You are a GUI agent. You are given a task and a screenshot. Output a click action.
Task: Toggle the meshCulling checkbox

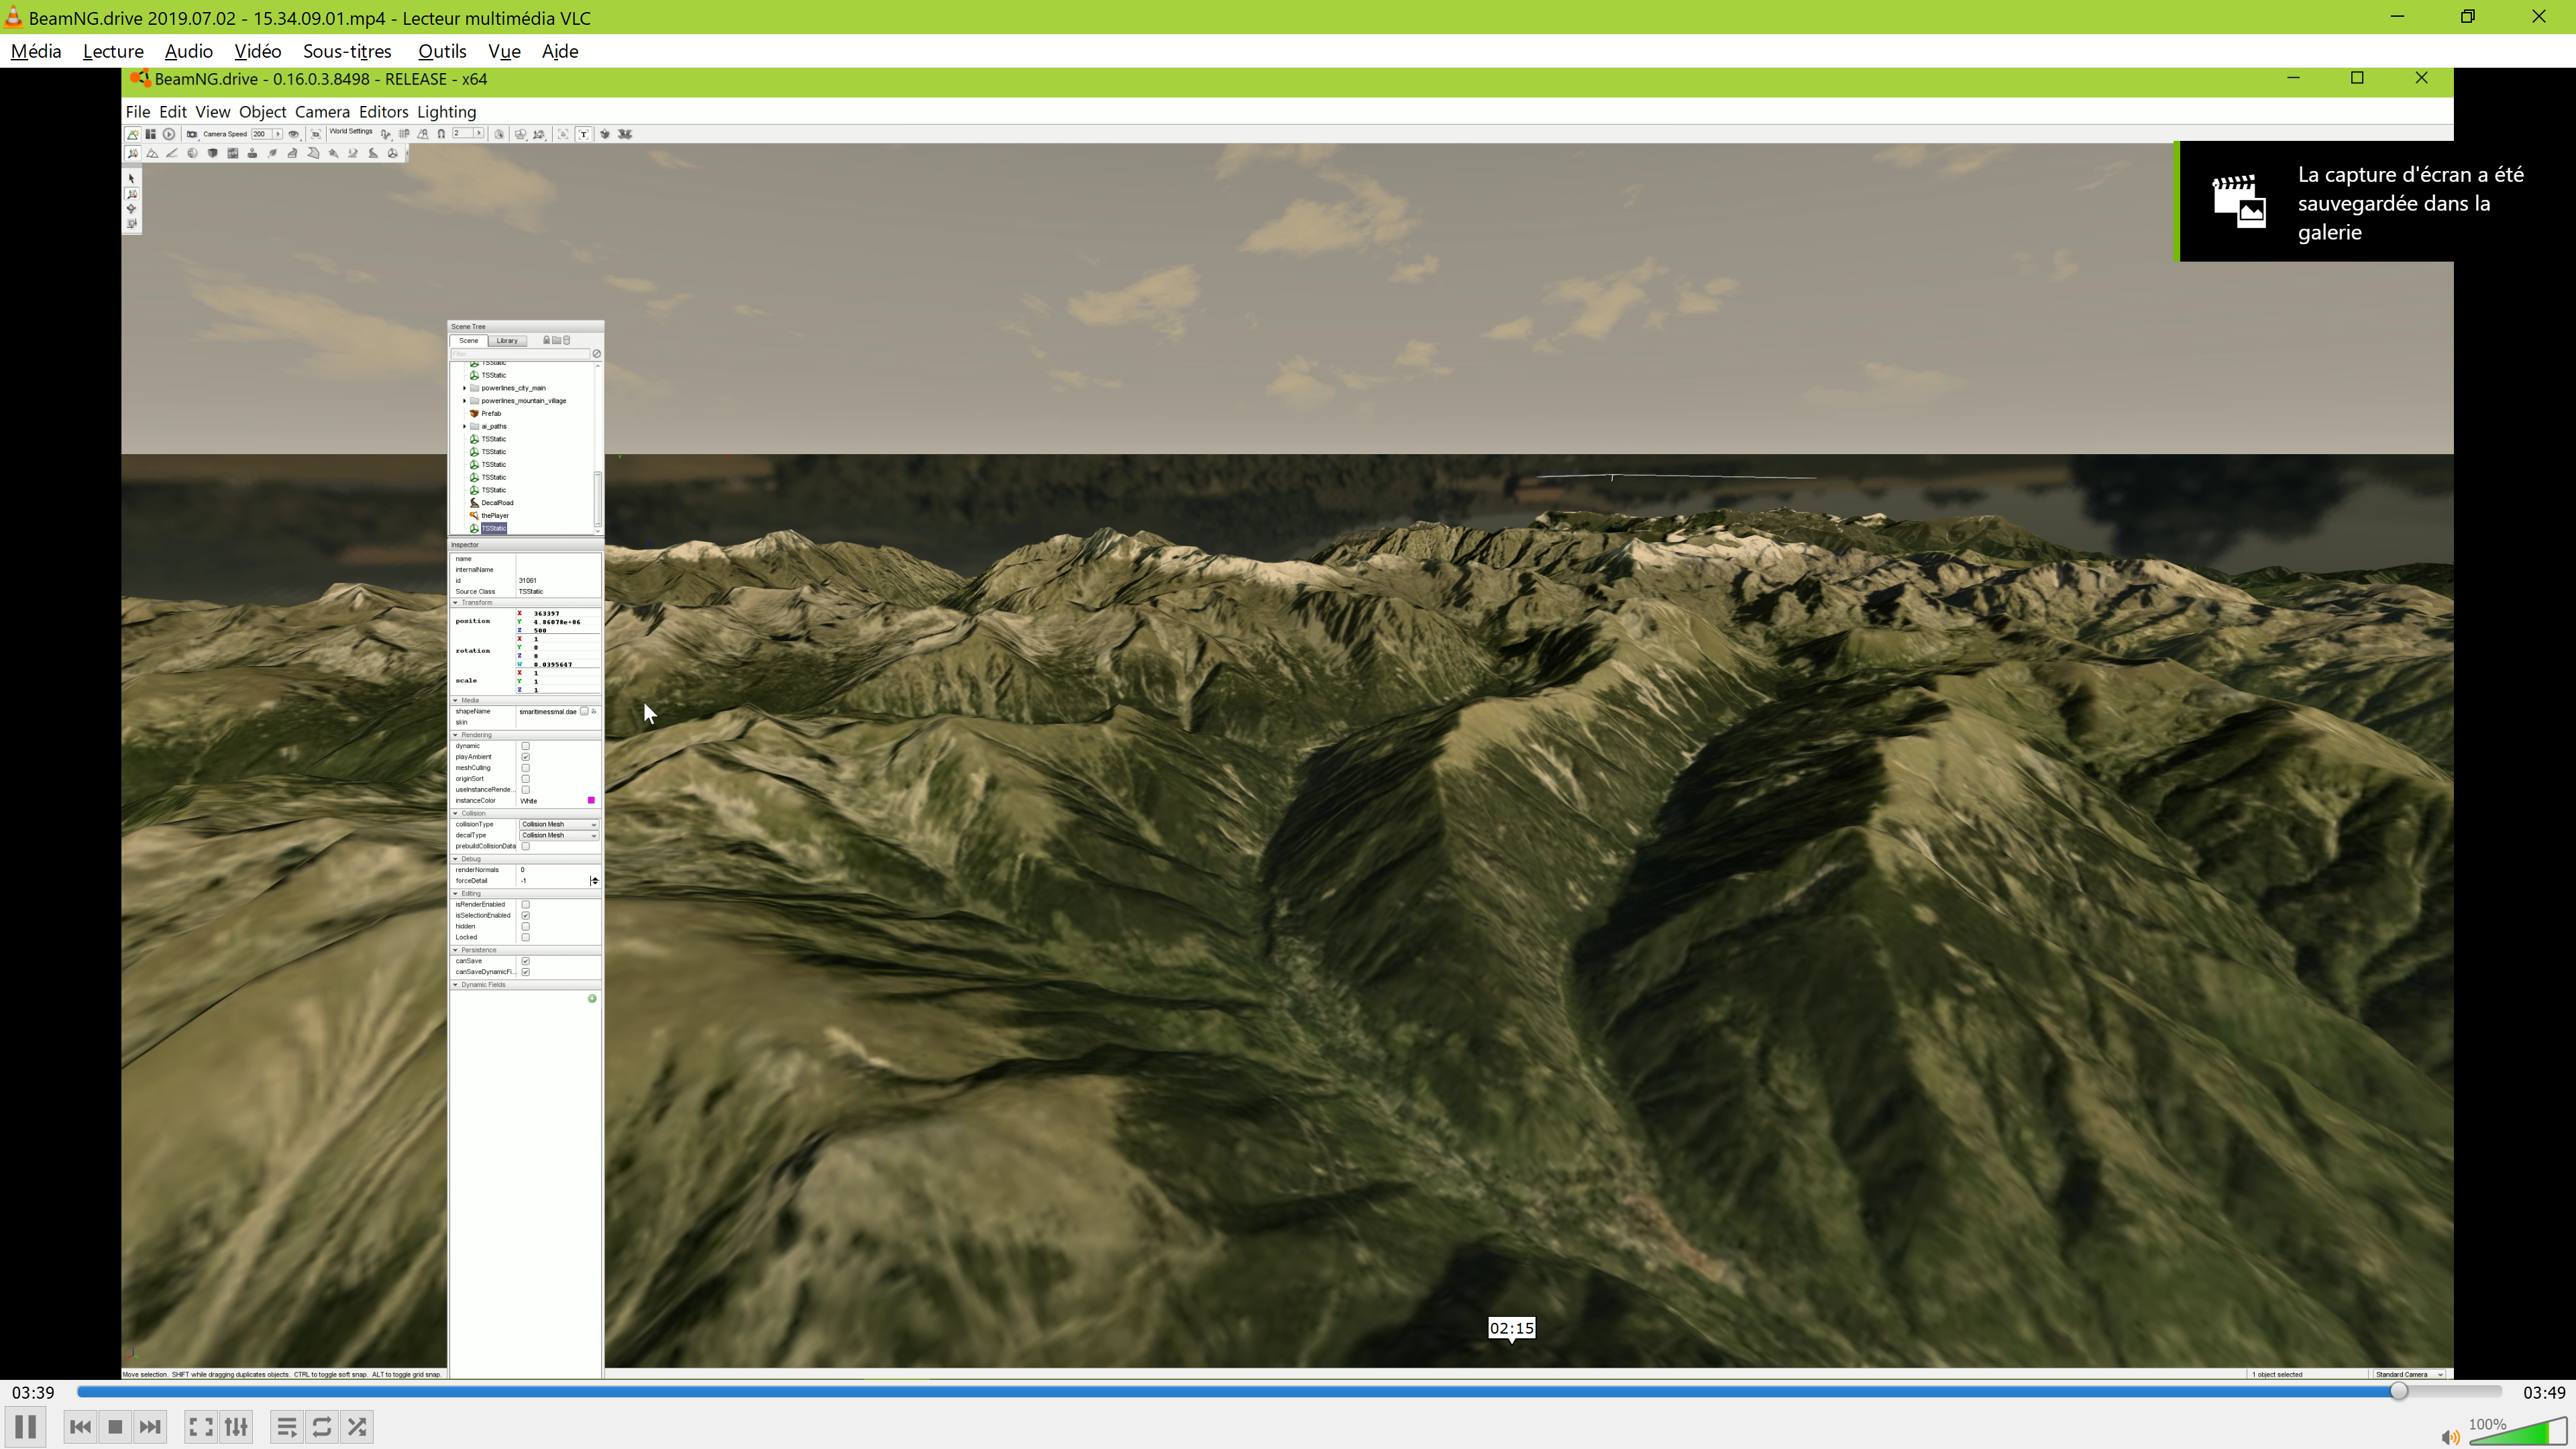(525, 768)
